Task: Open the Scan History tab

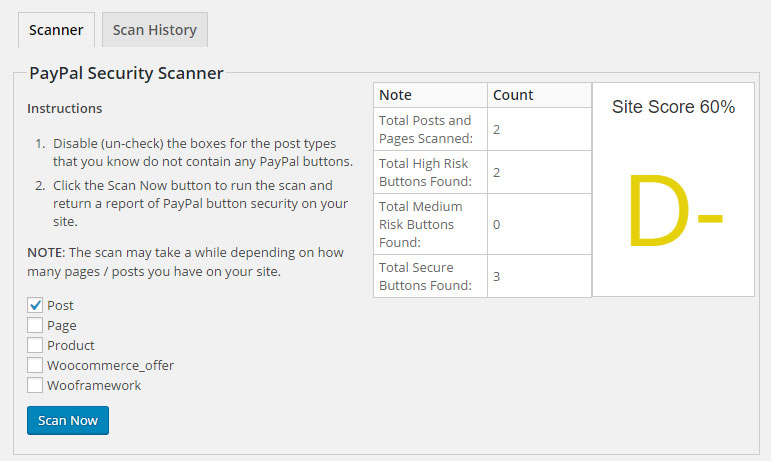Action: pyautogui.click(x=155, y=30)
